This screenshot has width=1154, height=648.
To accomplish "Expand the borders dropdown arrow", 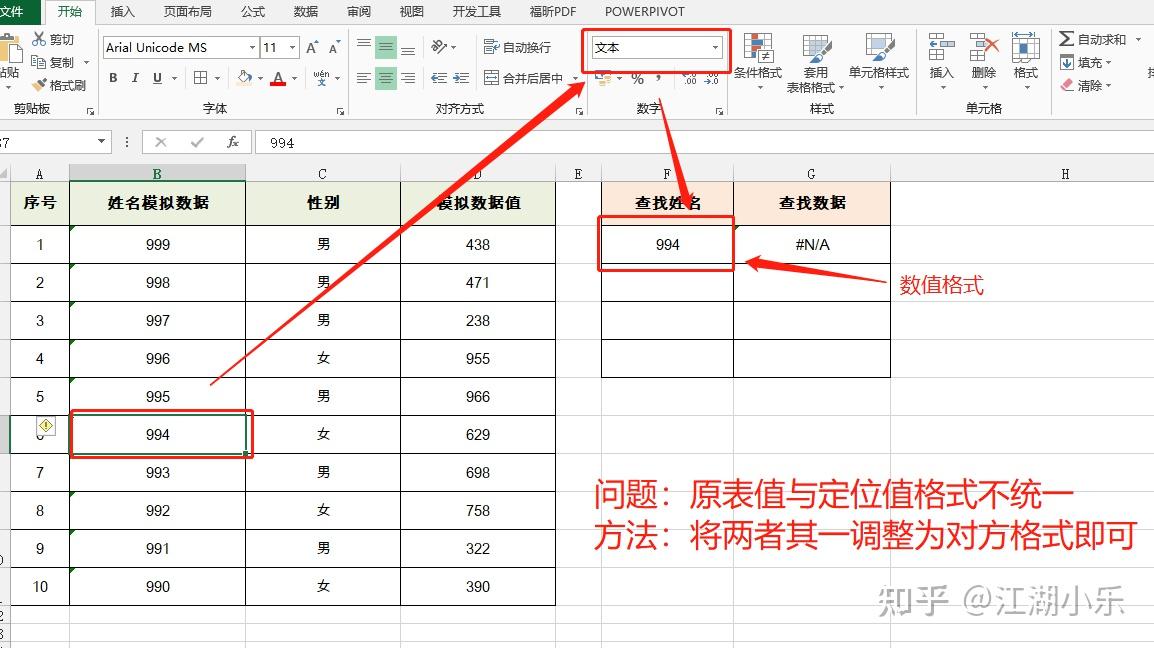I will coord(218,78).
